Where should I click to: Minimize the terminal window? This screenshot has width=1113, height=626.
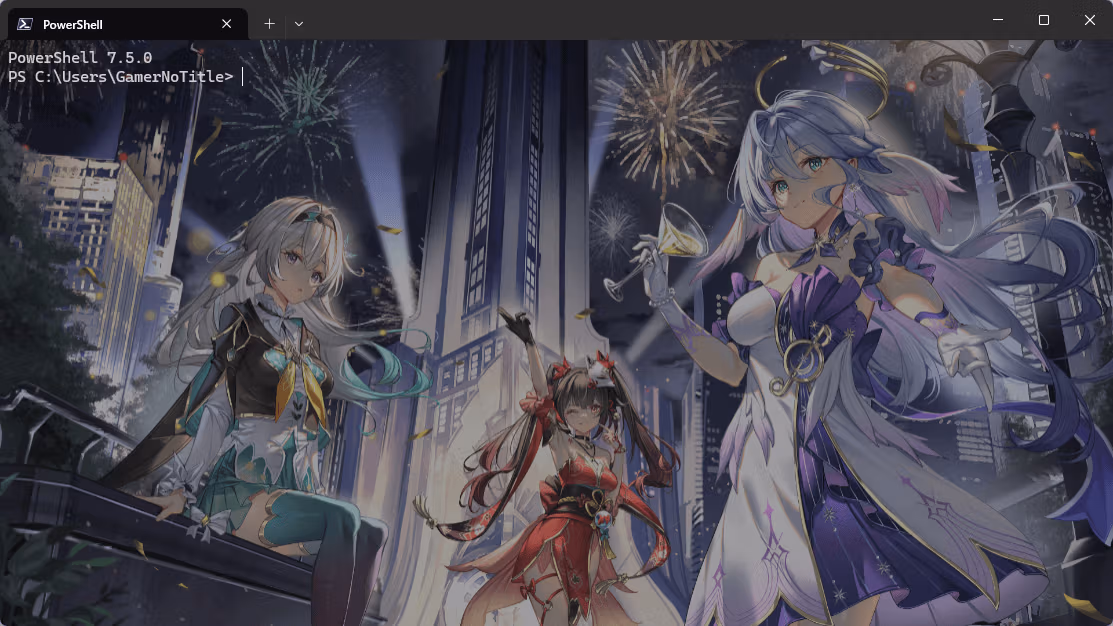(998, 20)
